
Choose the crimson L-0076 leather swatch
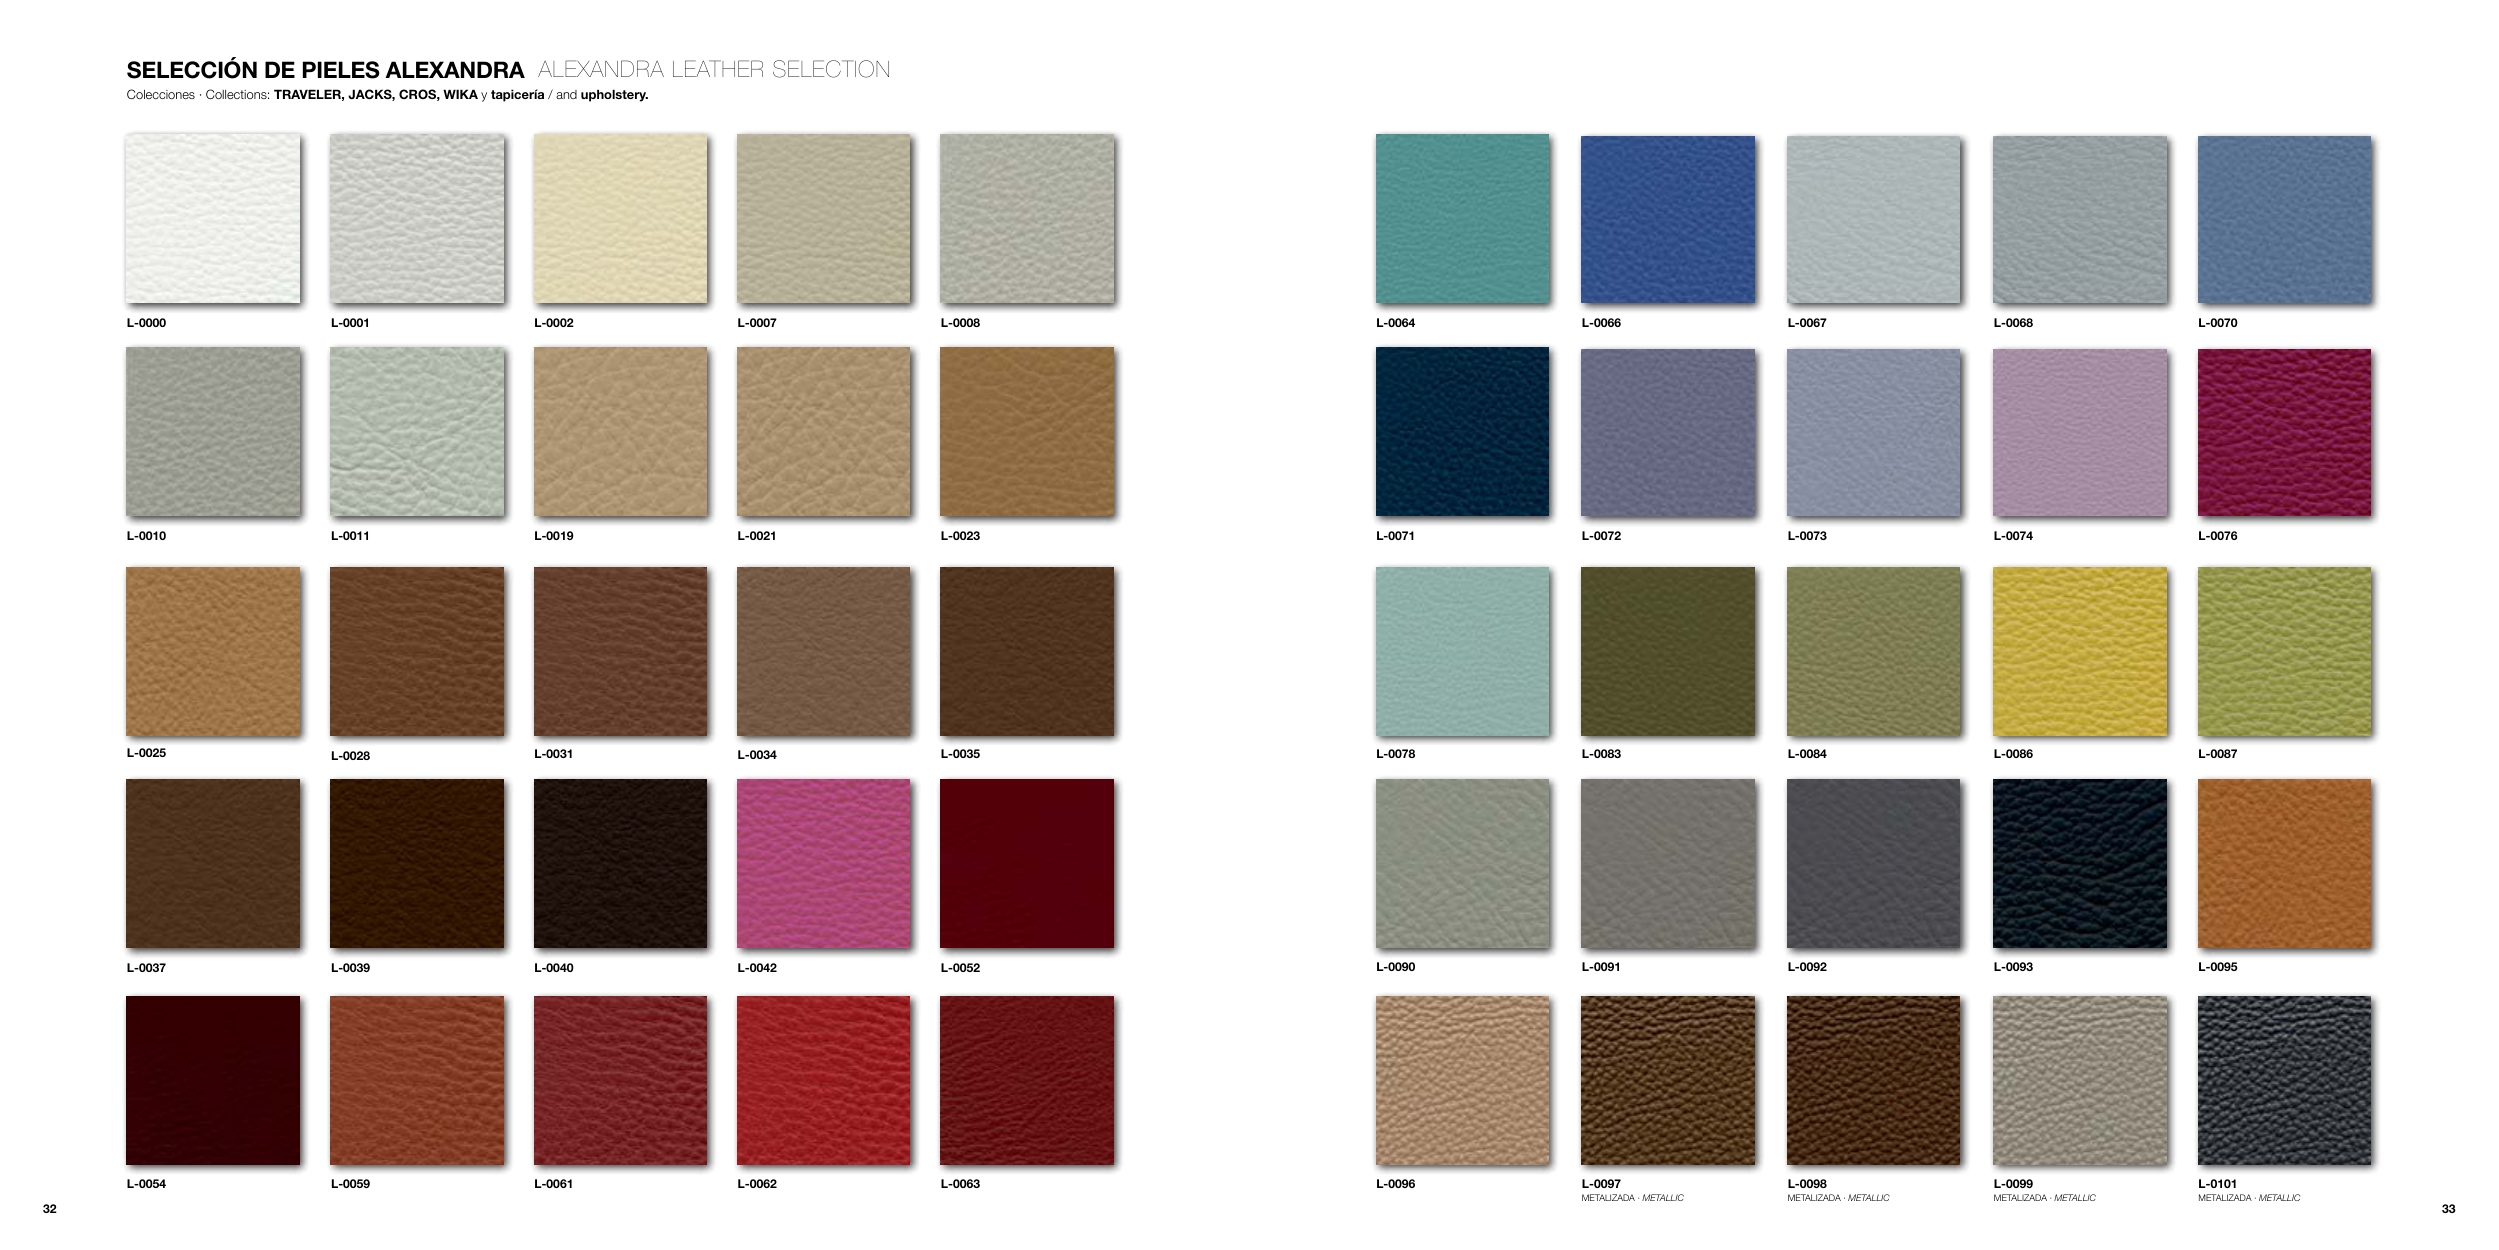tap(2284, 432)
